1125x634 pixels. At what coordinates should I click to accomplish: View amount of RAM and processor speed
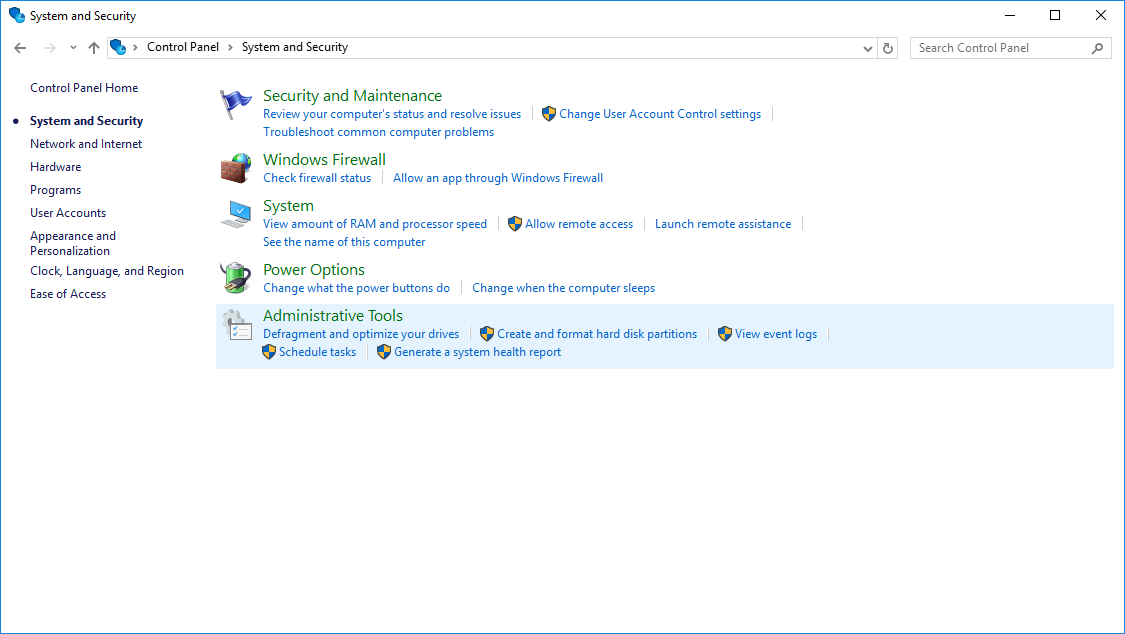point(375,223)
